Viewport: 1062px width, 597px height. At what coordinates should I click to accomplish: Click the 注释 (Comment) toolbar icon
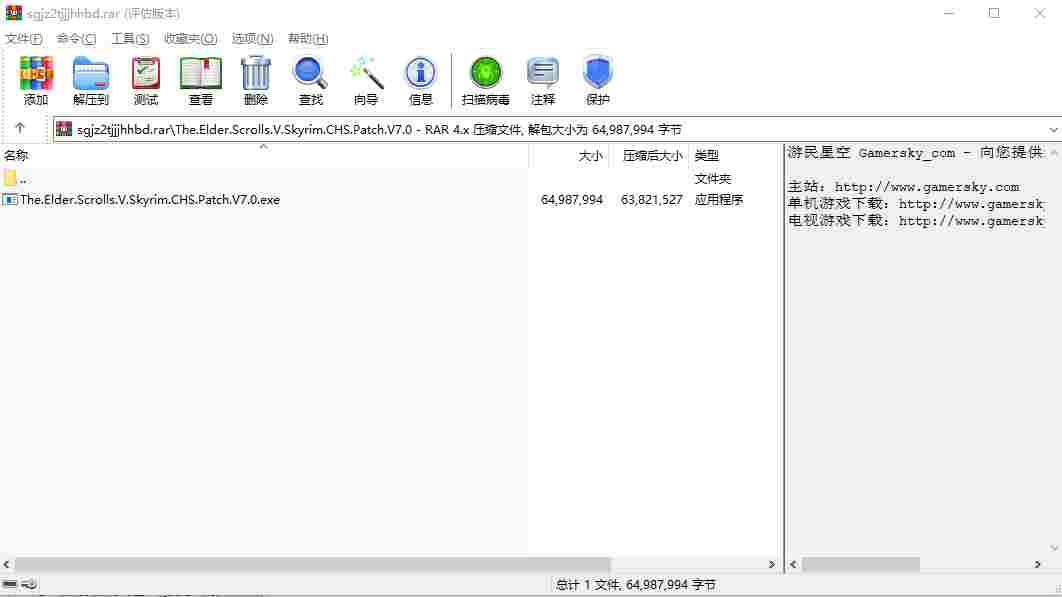point(543,73)
